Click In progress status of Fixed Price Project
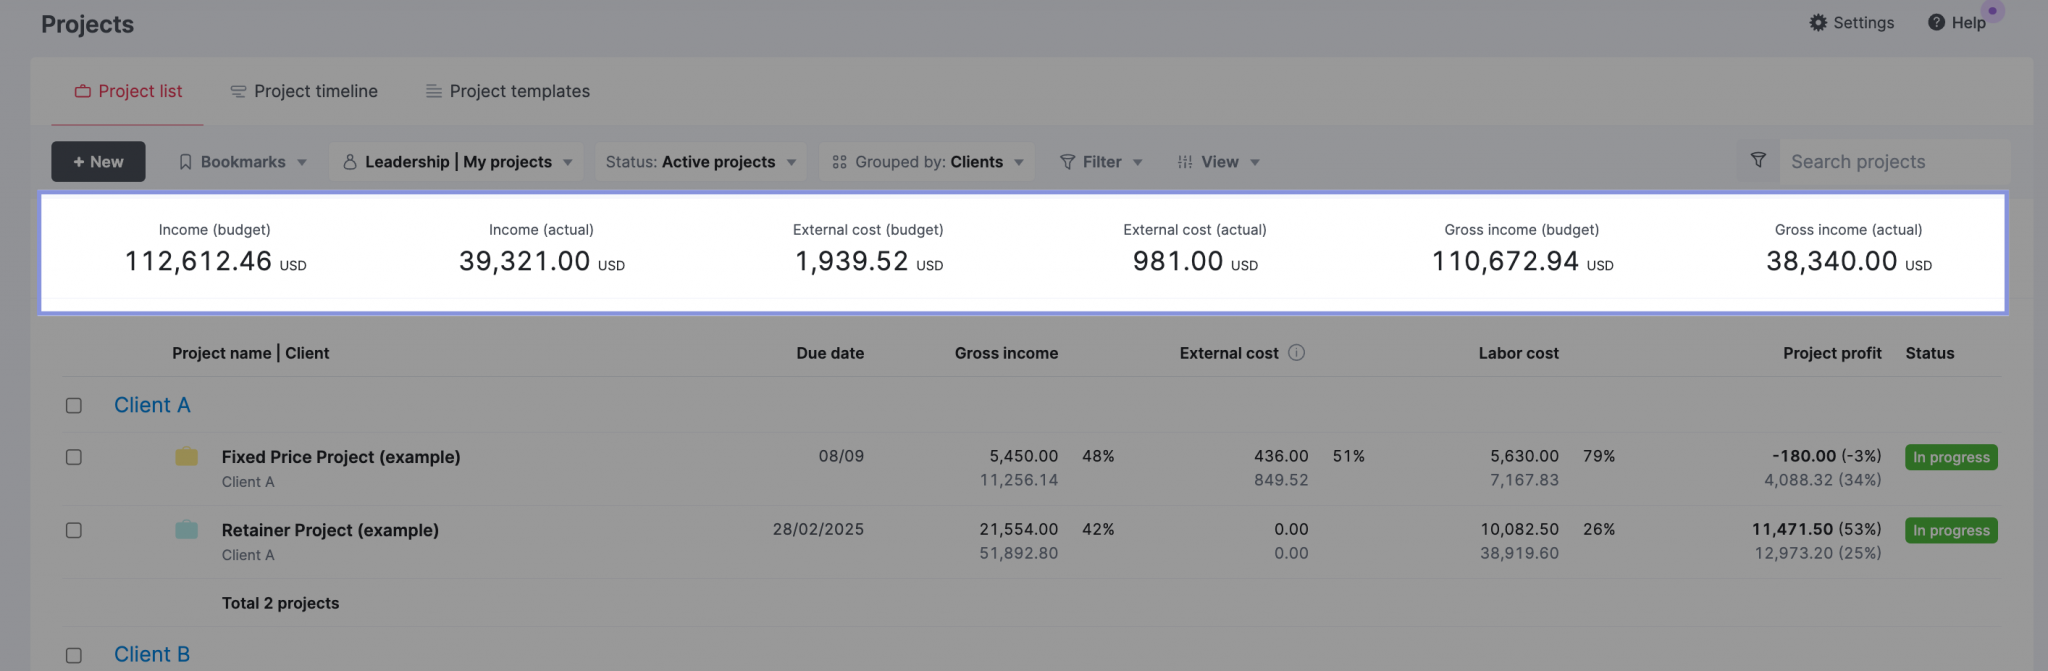The image size is (2048, 671). click(x=1951, y=457)
